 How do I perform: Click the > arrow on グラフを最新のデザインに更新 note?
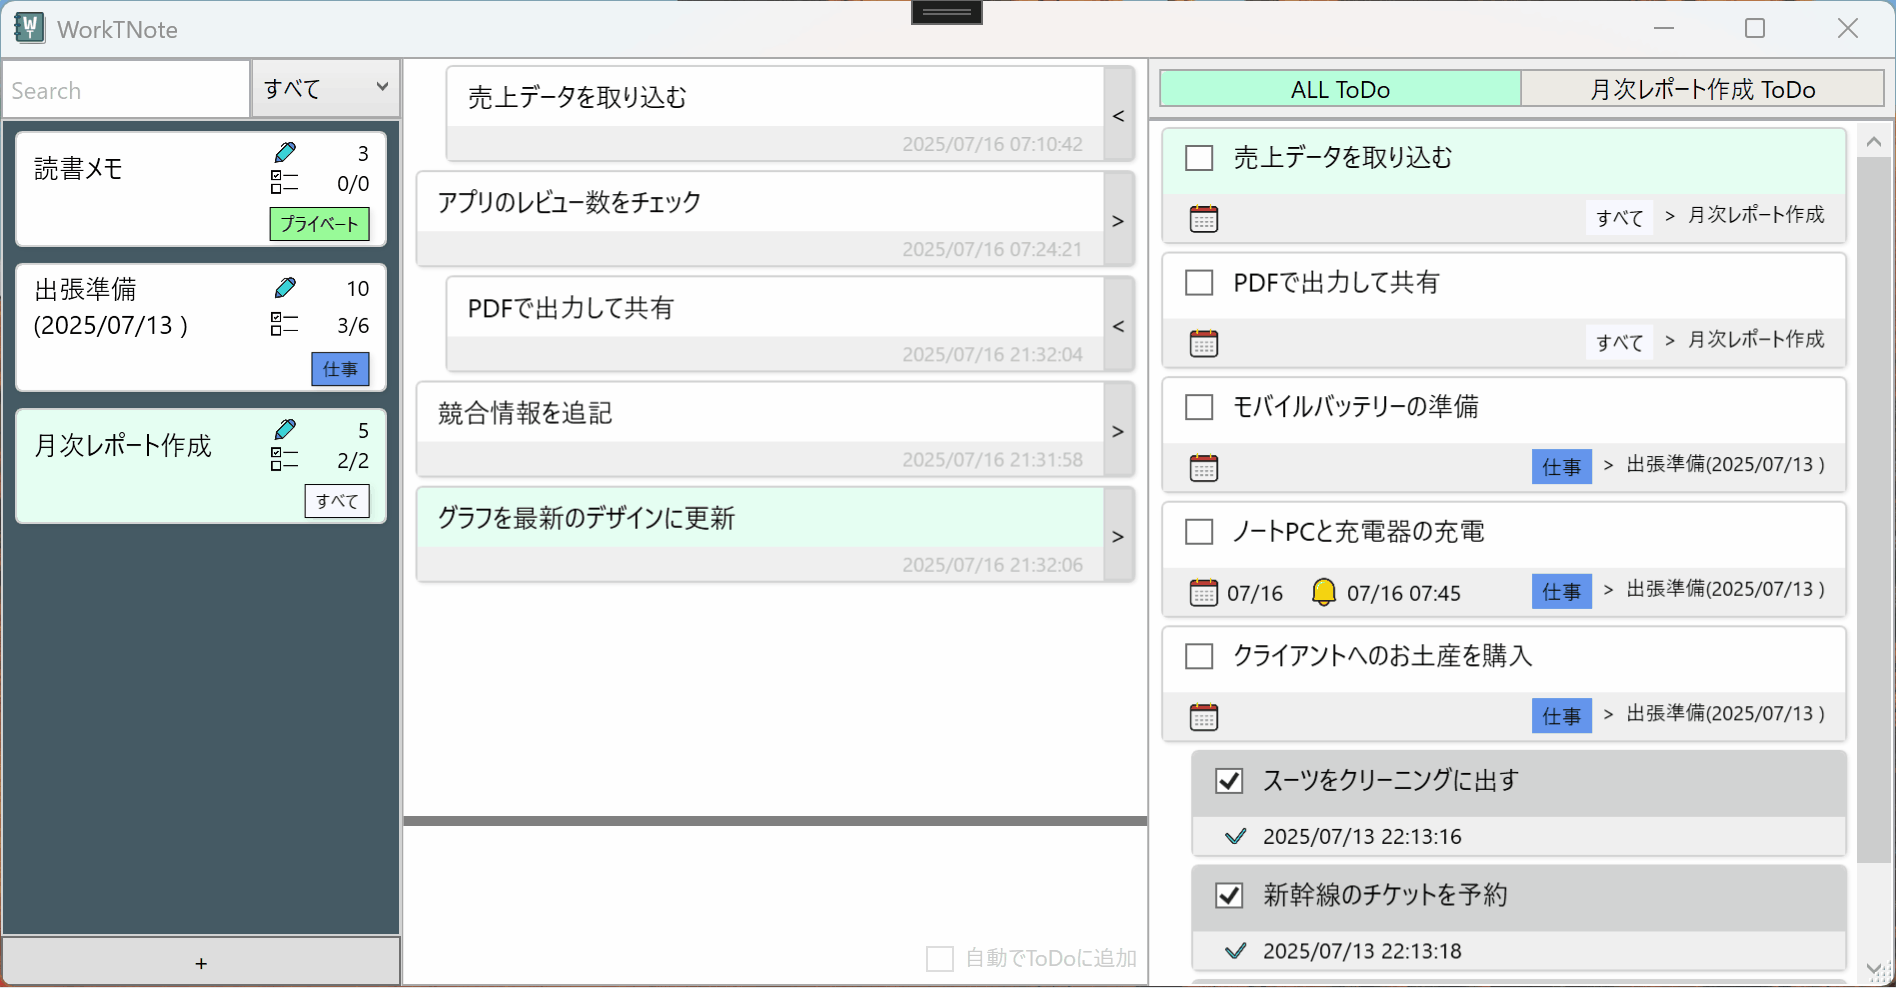(1119, 536)
